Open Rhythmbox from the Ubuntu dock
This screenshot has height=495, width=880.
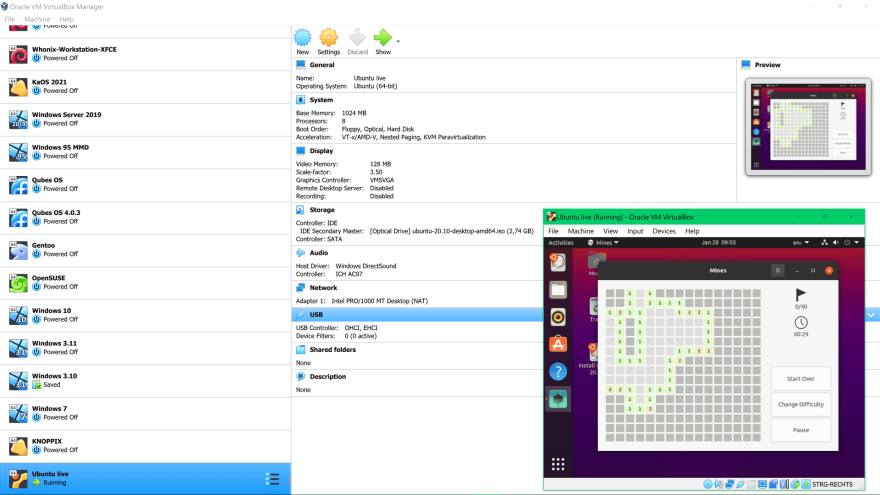[x=558, y=317]
